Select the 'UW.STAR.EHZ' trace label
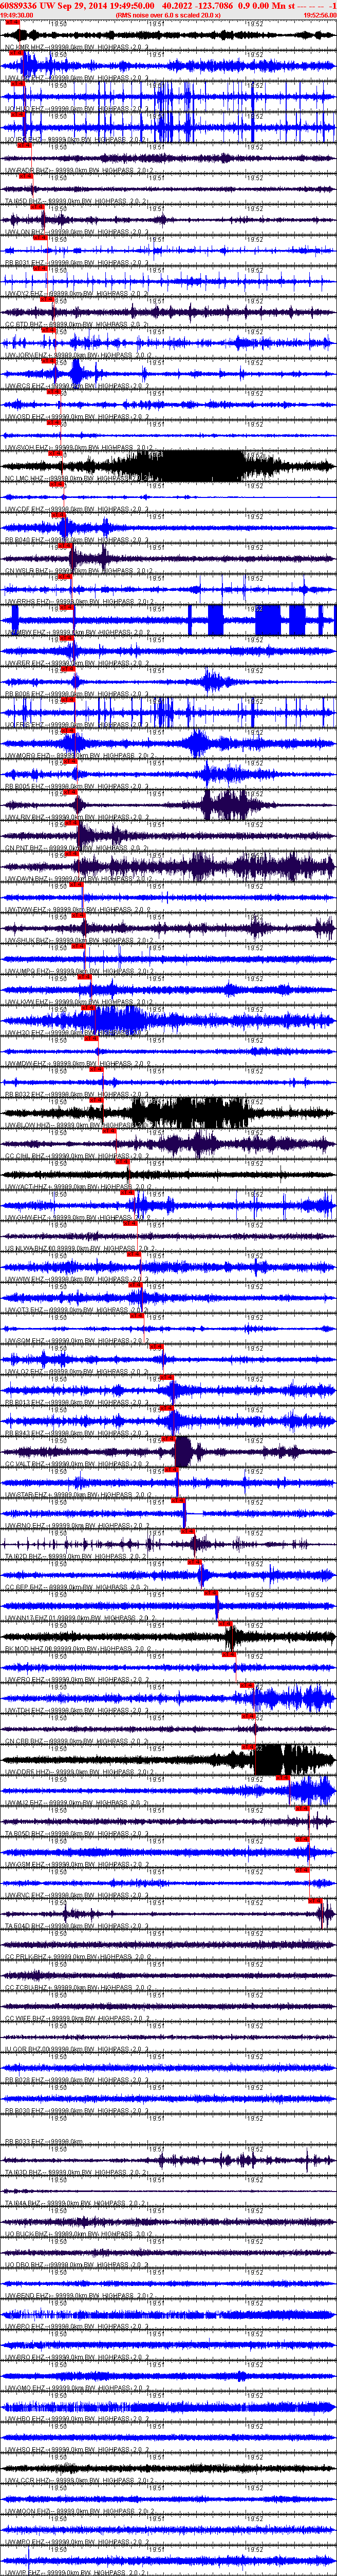Viewport: 337px width, 2576px height. (x=26, y=1495)
